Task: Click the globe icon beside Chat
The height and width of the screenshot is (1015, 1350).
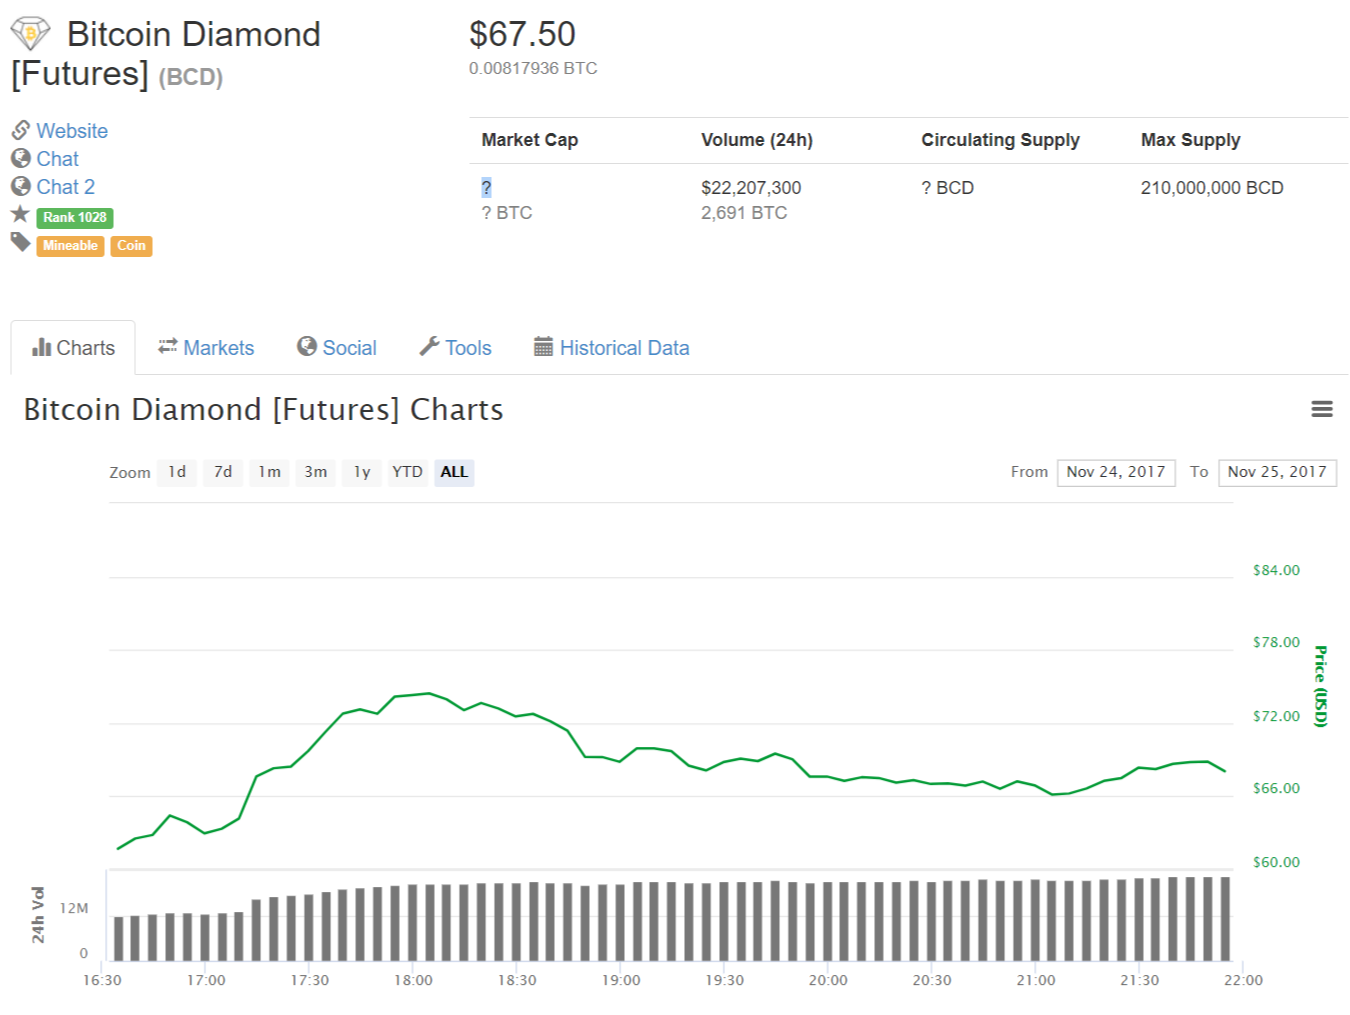Action: point(20,158)
